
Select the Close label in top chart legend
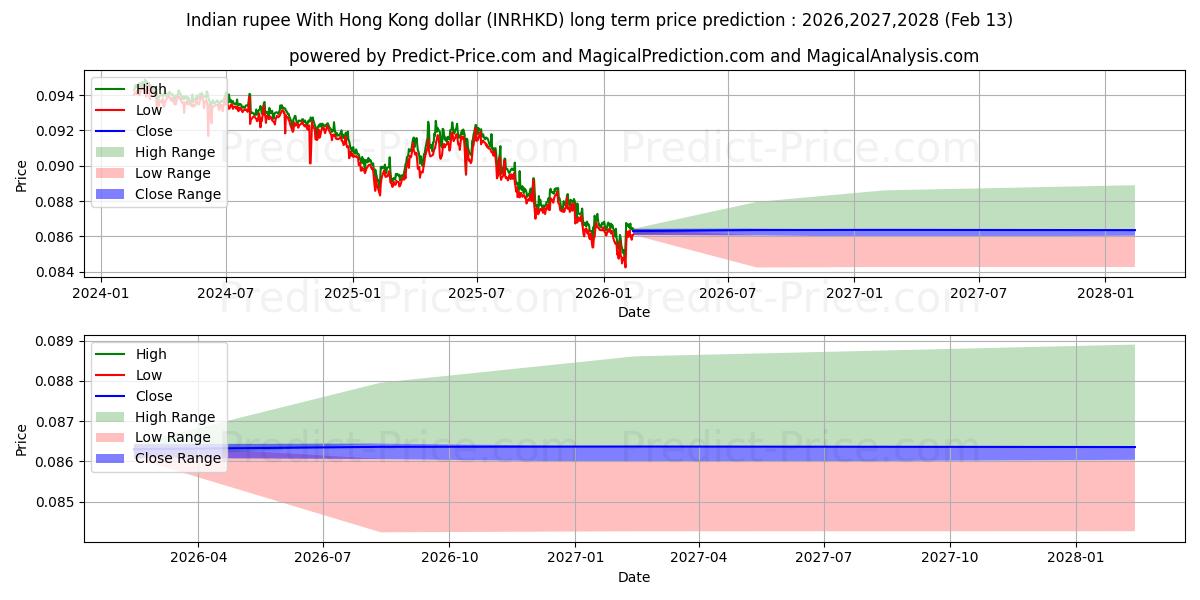(x=153, y=132)
